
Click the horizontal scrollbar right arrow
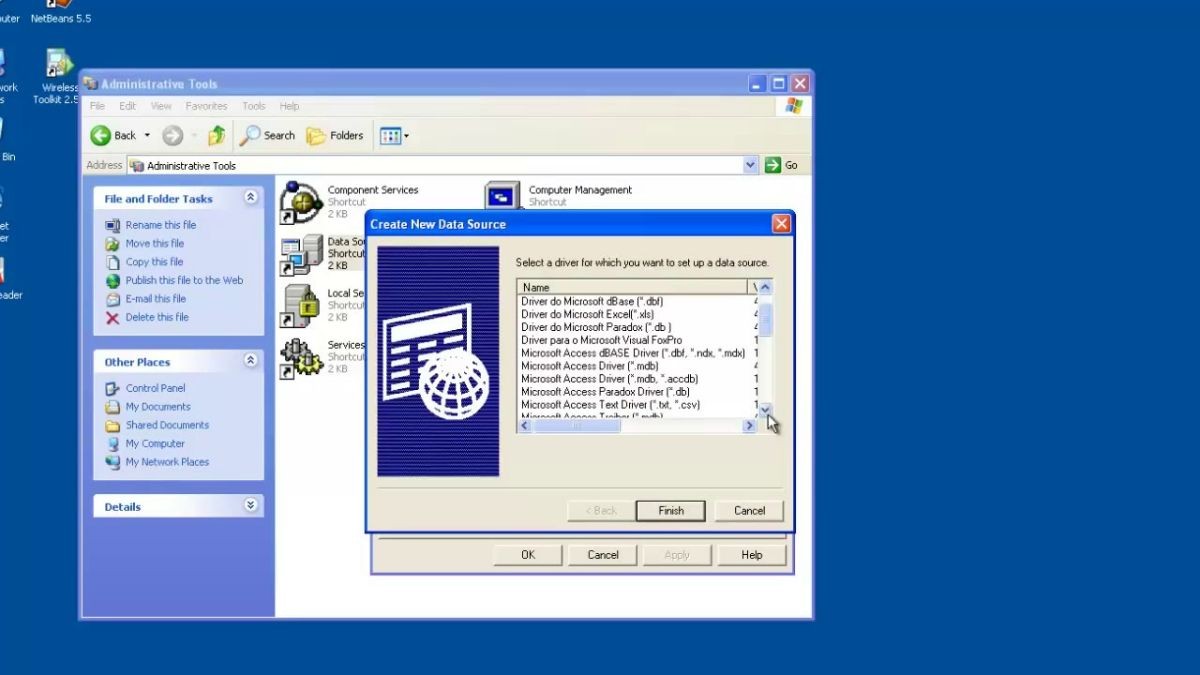749,426
